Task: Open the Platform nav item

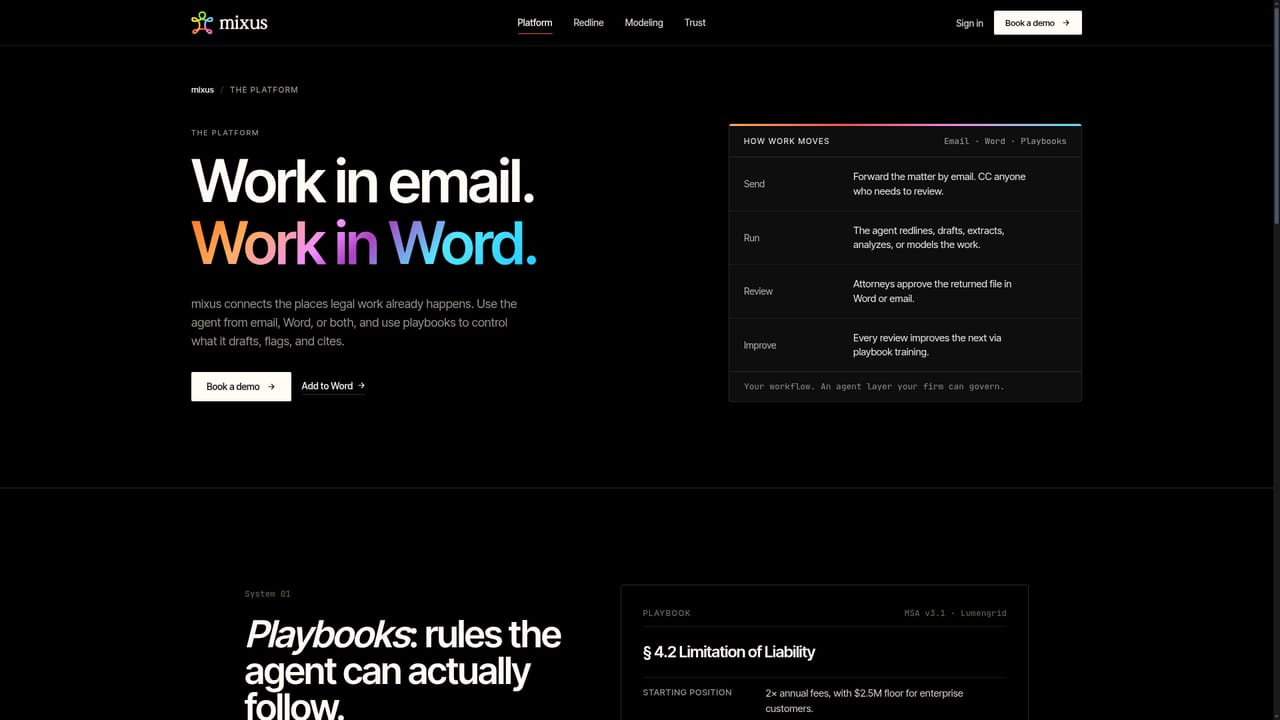Action: 535,22
